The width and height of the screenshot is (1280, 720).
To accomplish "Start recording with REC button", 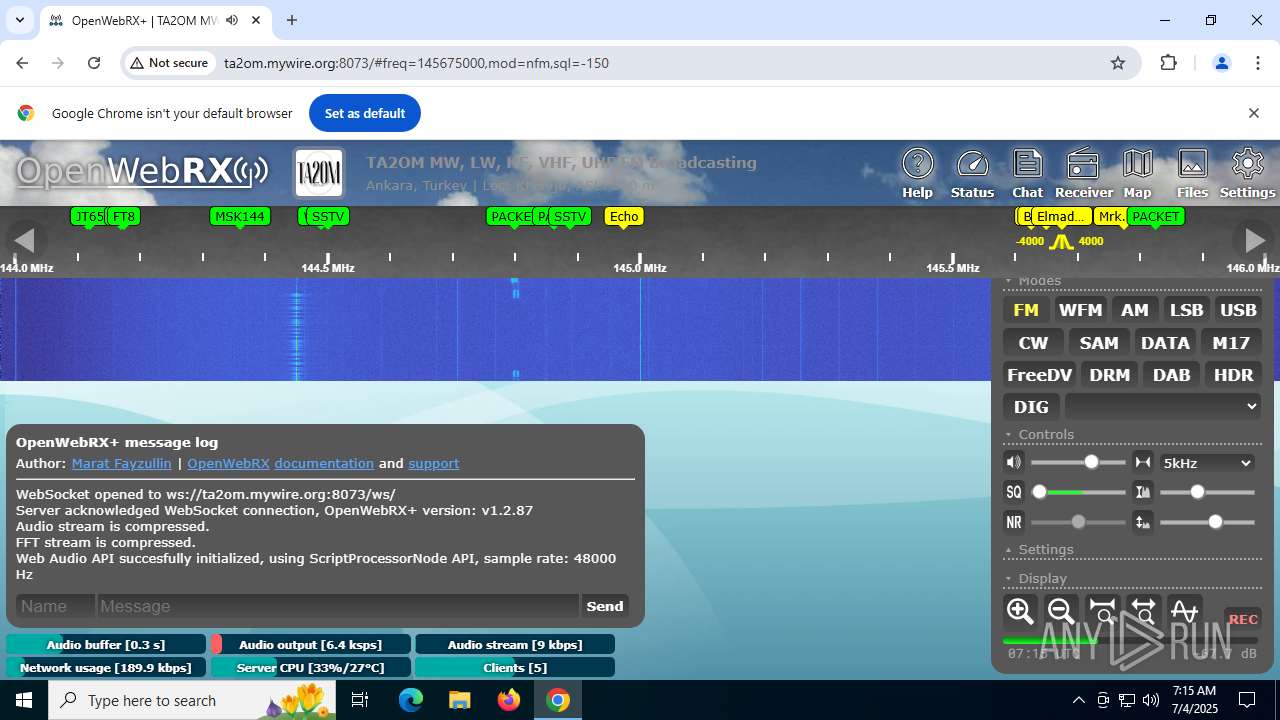I will [1242, 619].
